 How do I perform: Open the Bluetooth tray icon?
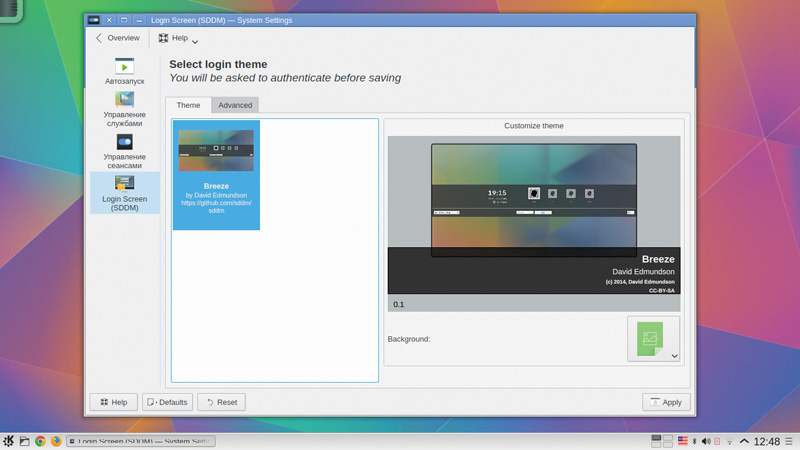[694, 441]
